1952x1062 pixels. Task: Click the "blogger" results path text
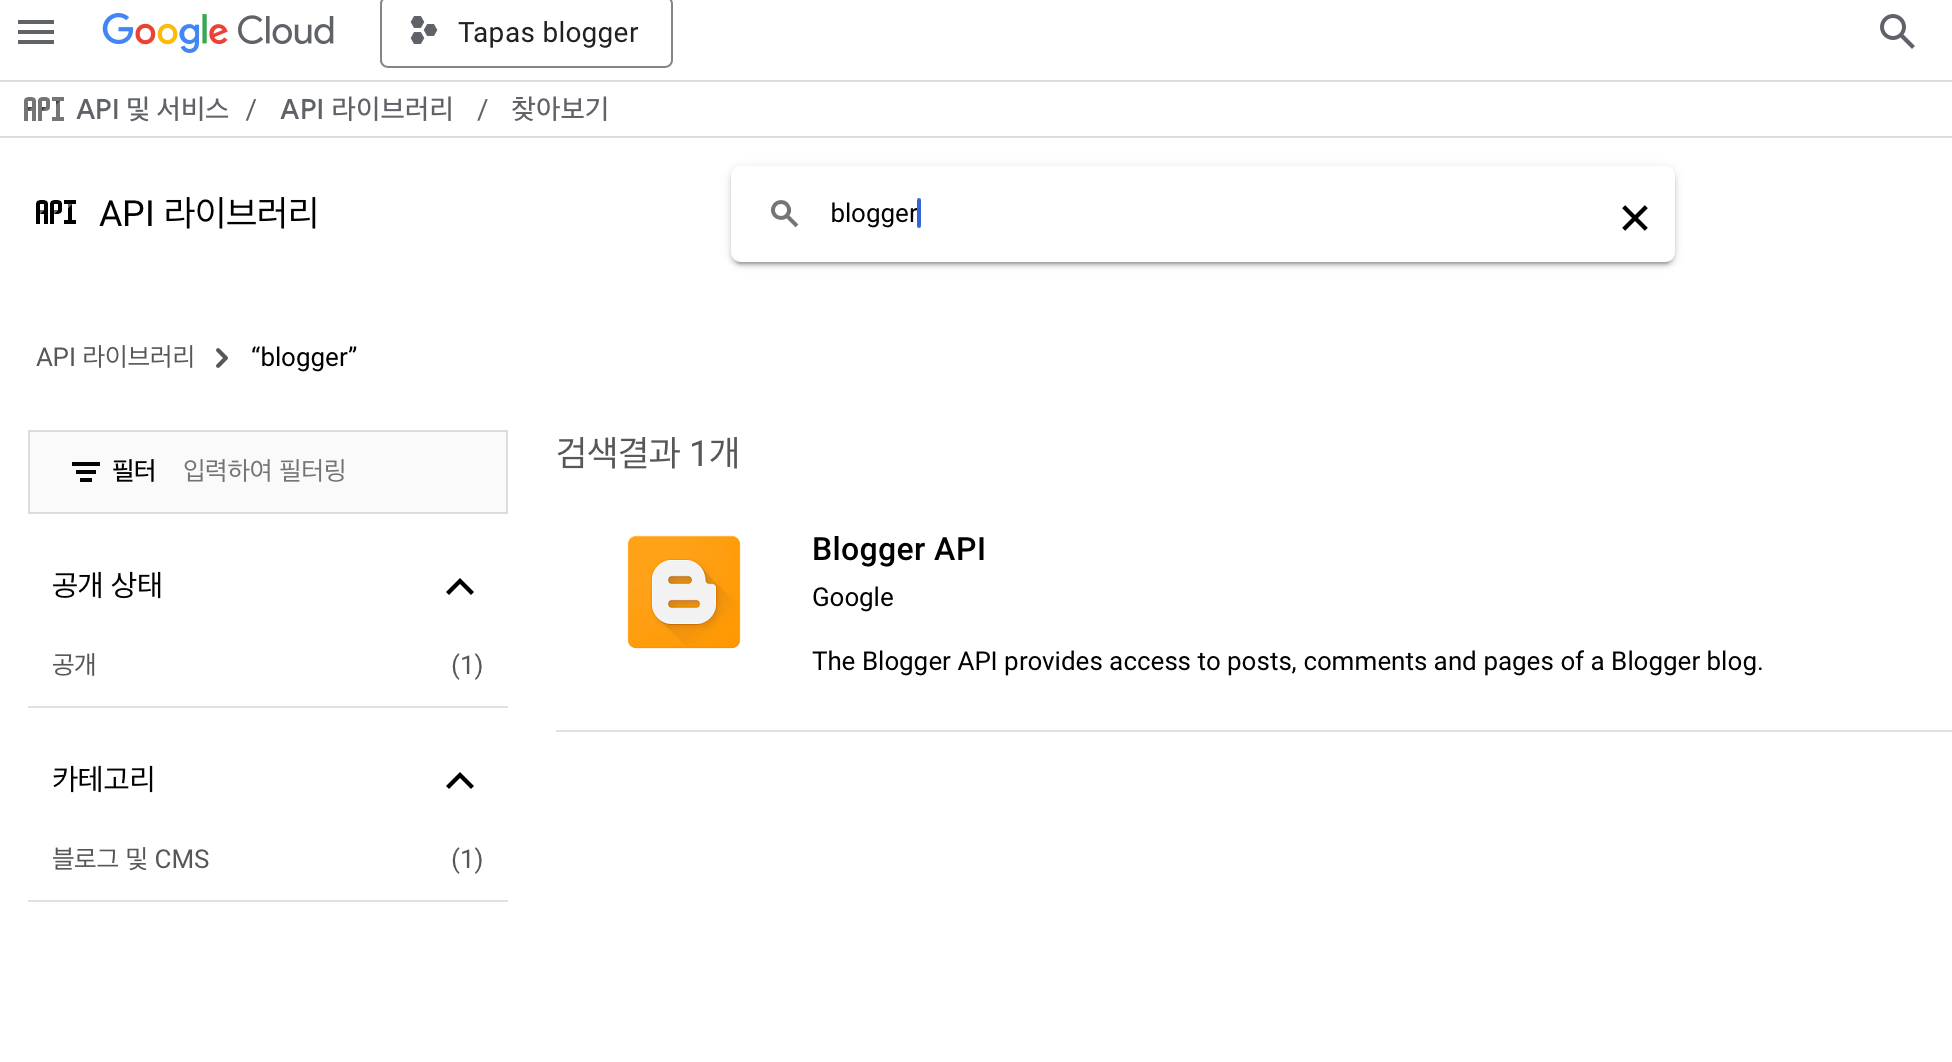[304, 357]
